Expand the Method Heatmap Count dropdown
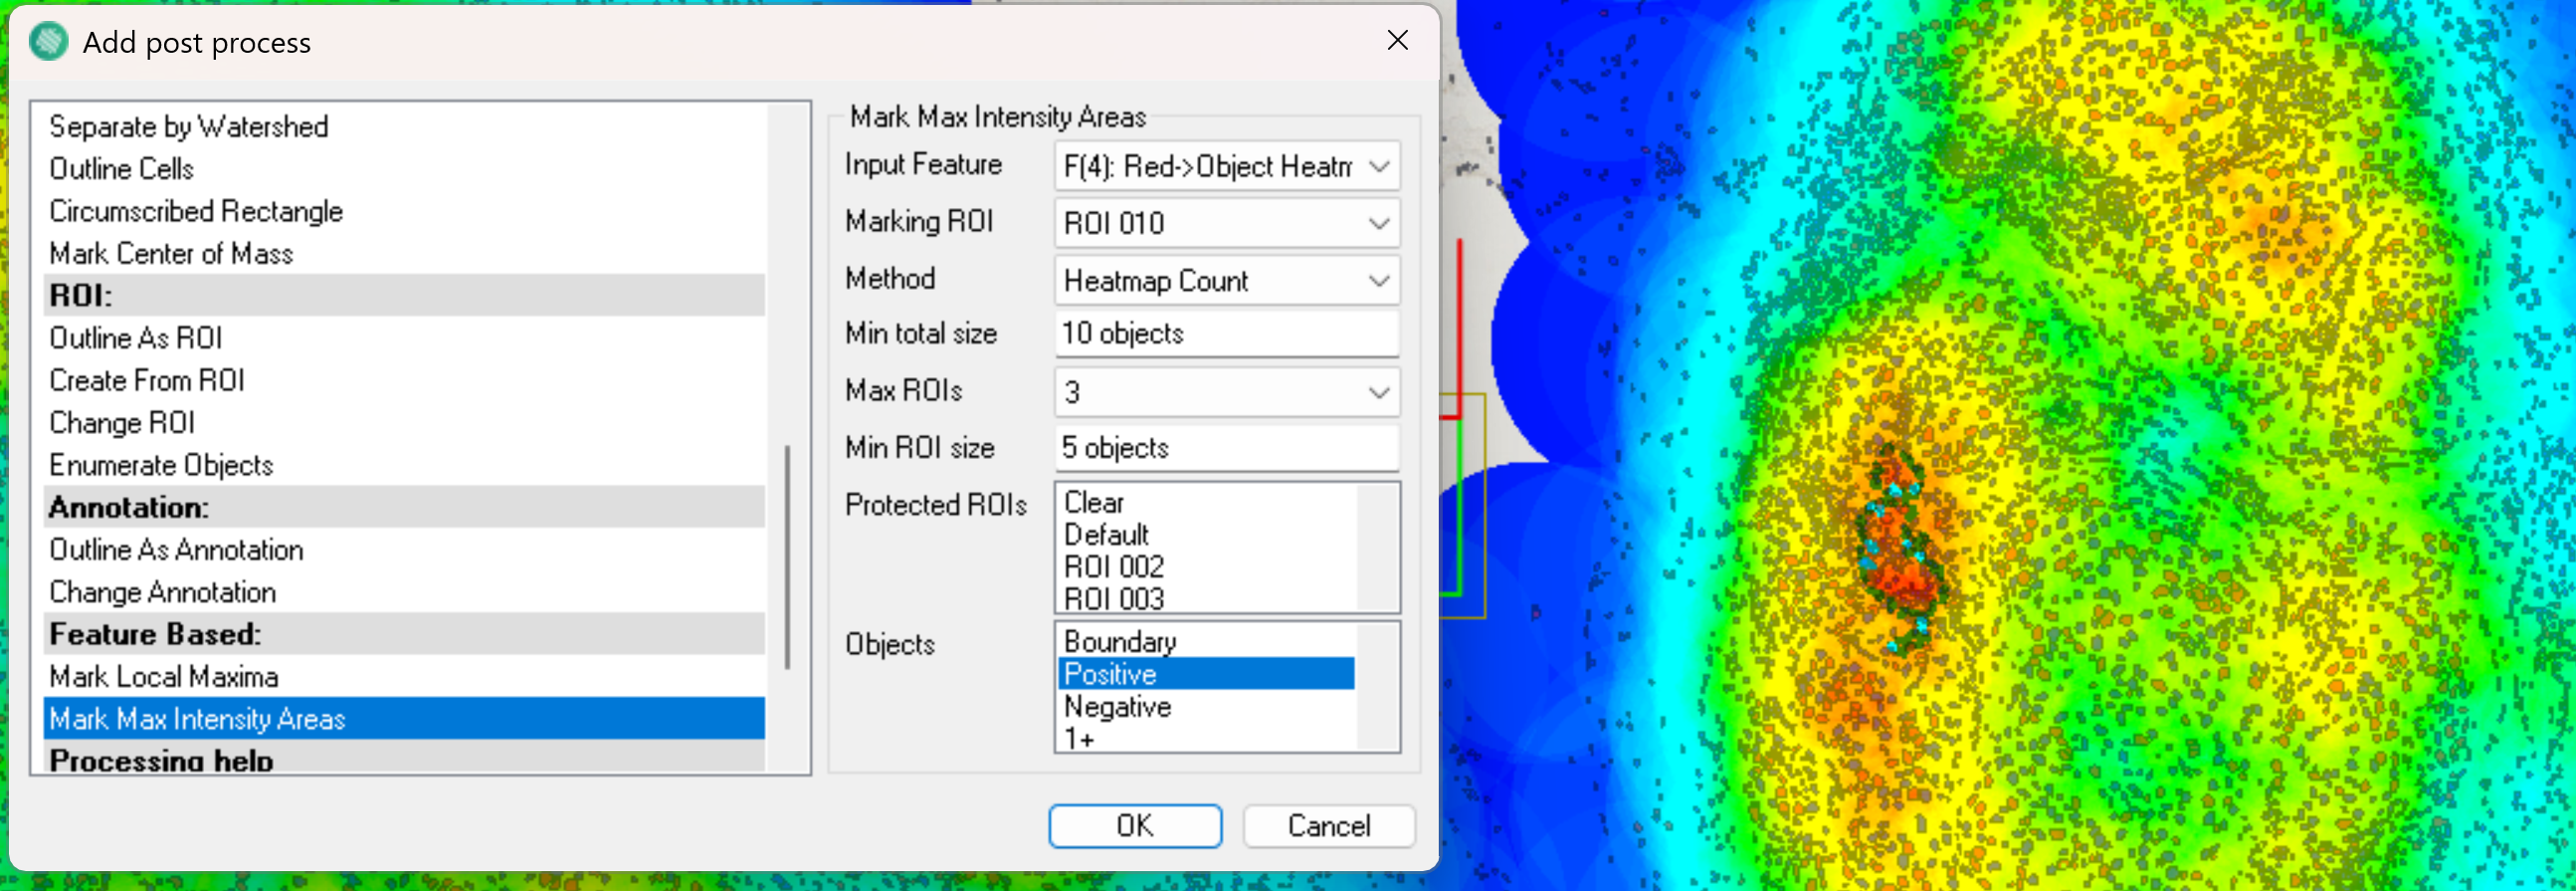 (1227, 281)
